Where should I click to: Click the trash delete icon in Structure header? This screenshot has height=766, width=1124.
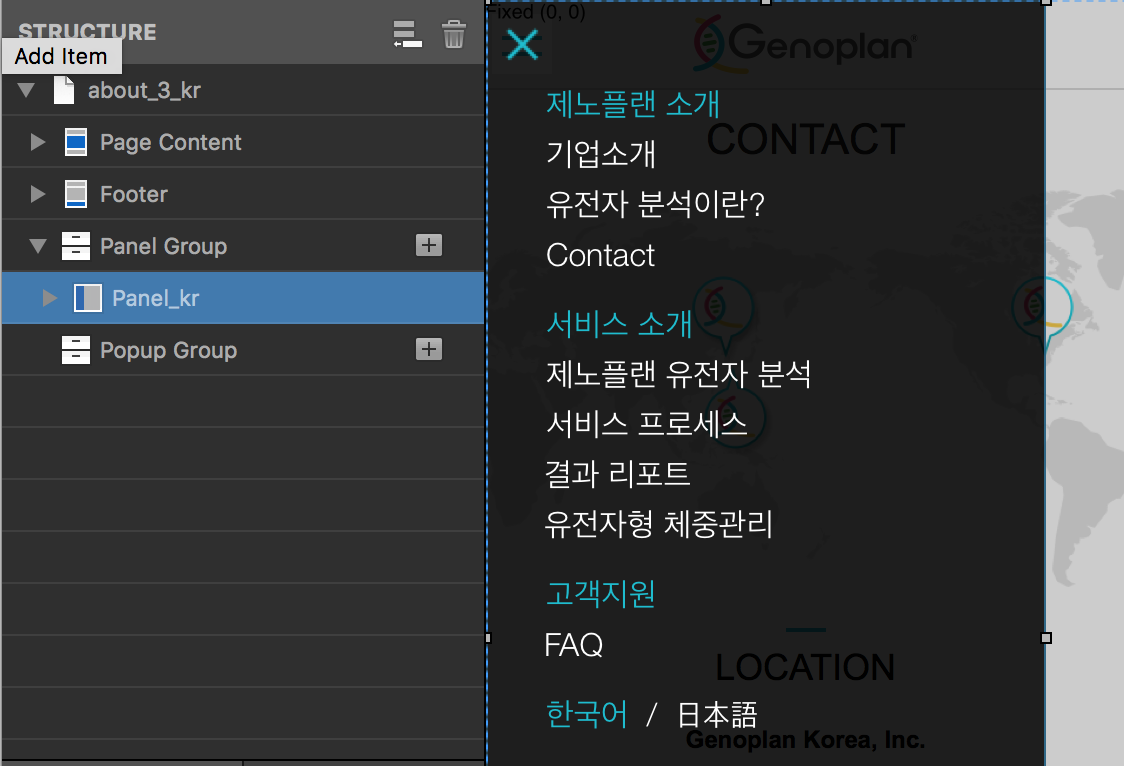pyautogui.click(x=454, y=34)
